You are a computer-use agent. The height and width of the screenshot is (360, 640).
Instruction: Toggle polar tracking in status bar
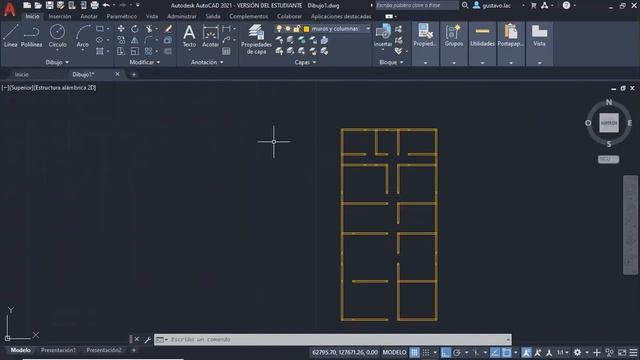point(457,352)
